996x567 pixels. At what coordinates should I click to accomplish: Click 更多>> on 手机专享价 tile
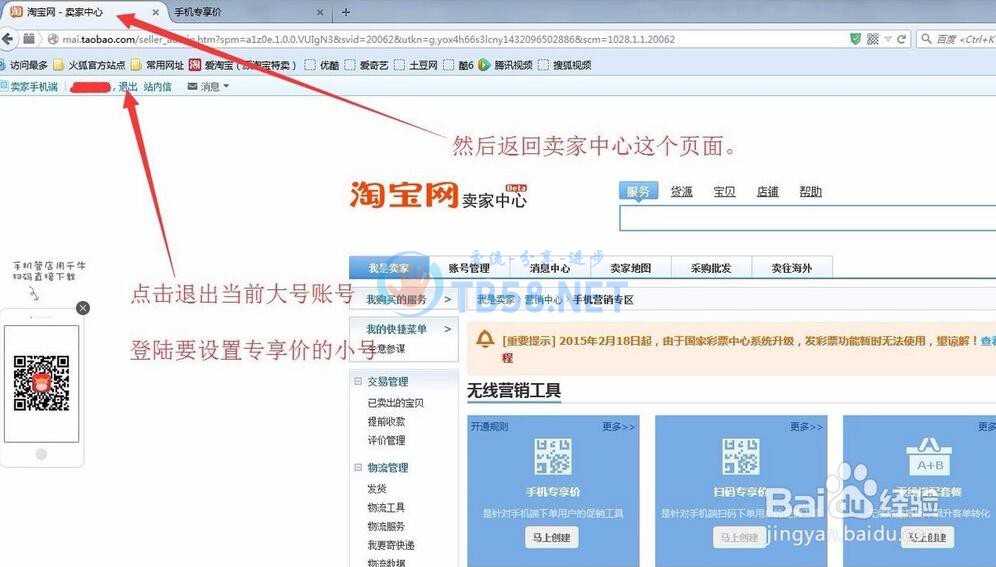point(618,427)
